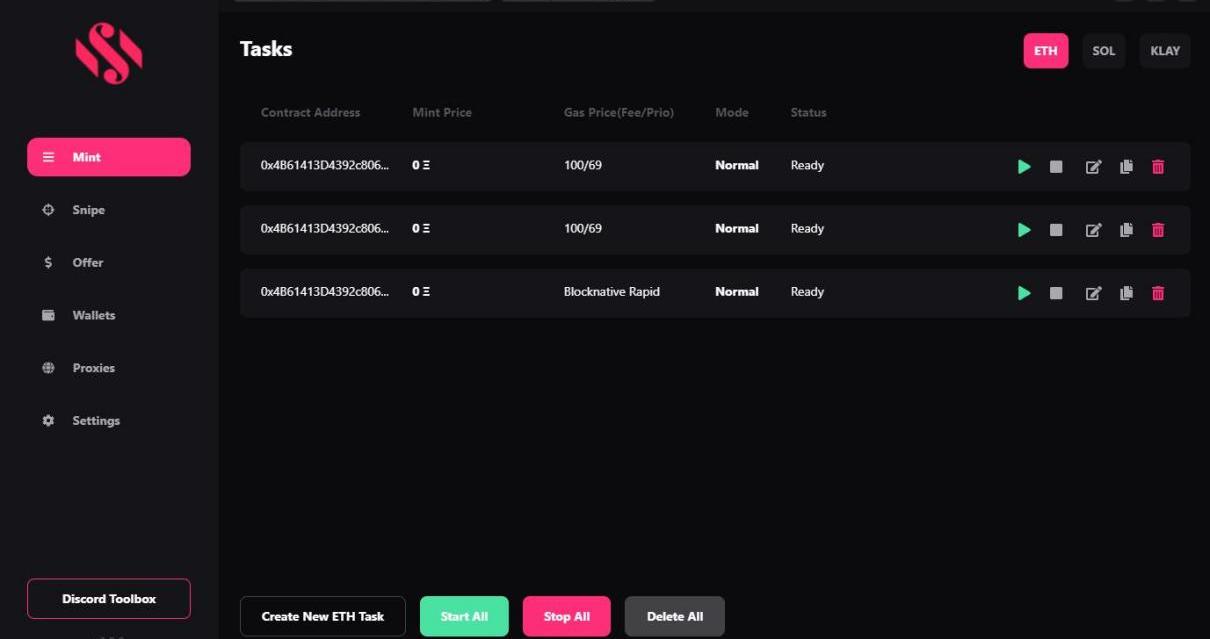1210x639 pixels.
Task: Open the Discord Toolbox
Action: pyautogui.click(x=109, y=598)
